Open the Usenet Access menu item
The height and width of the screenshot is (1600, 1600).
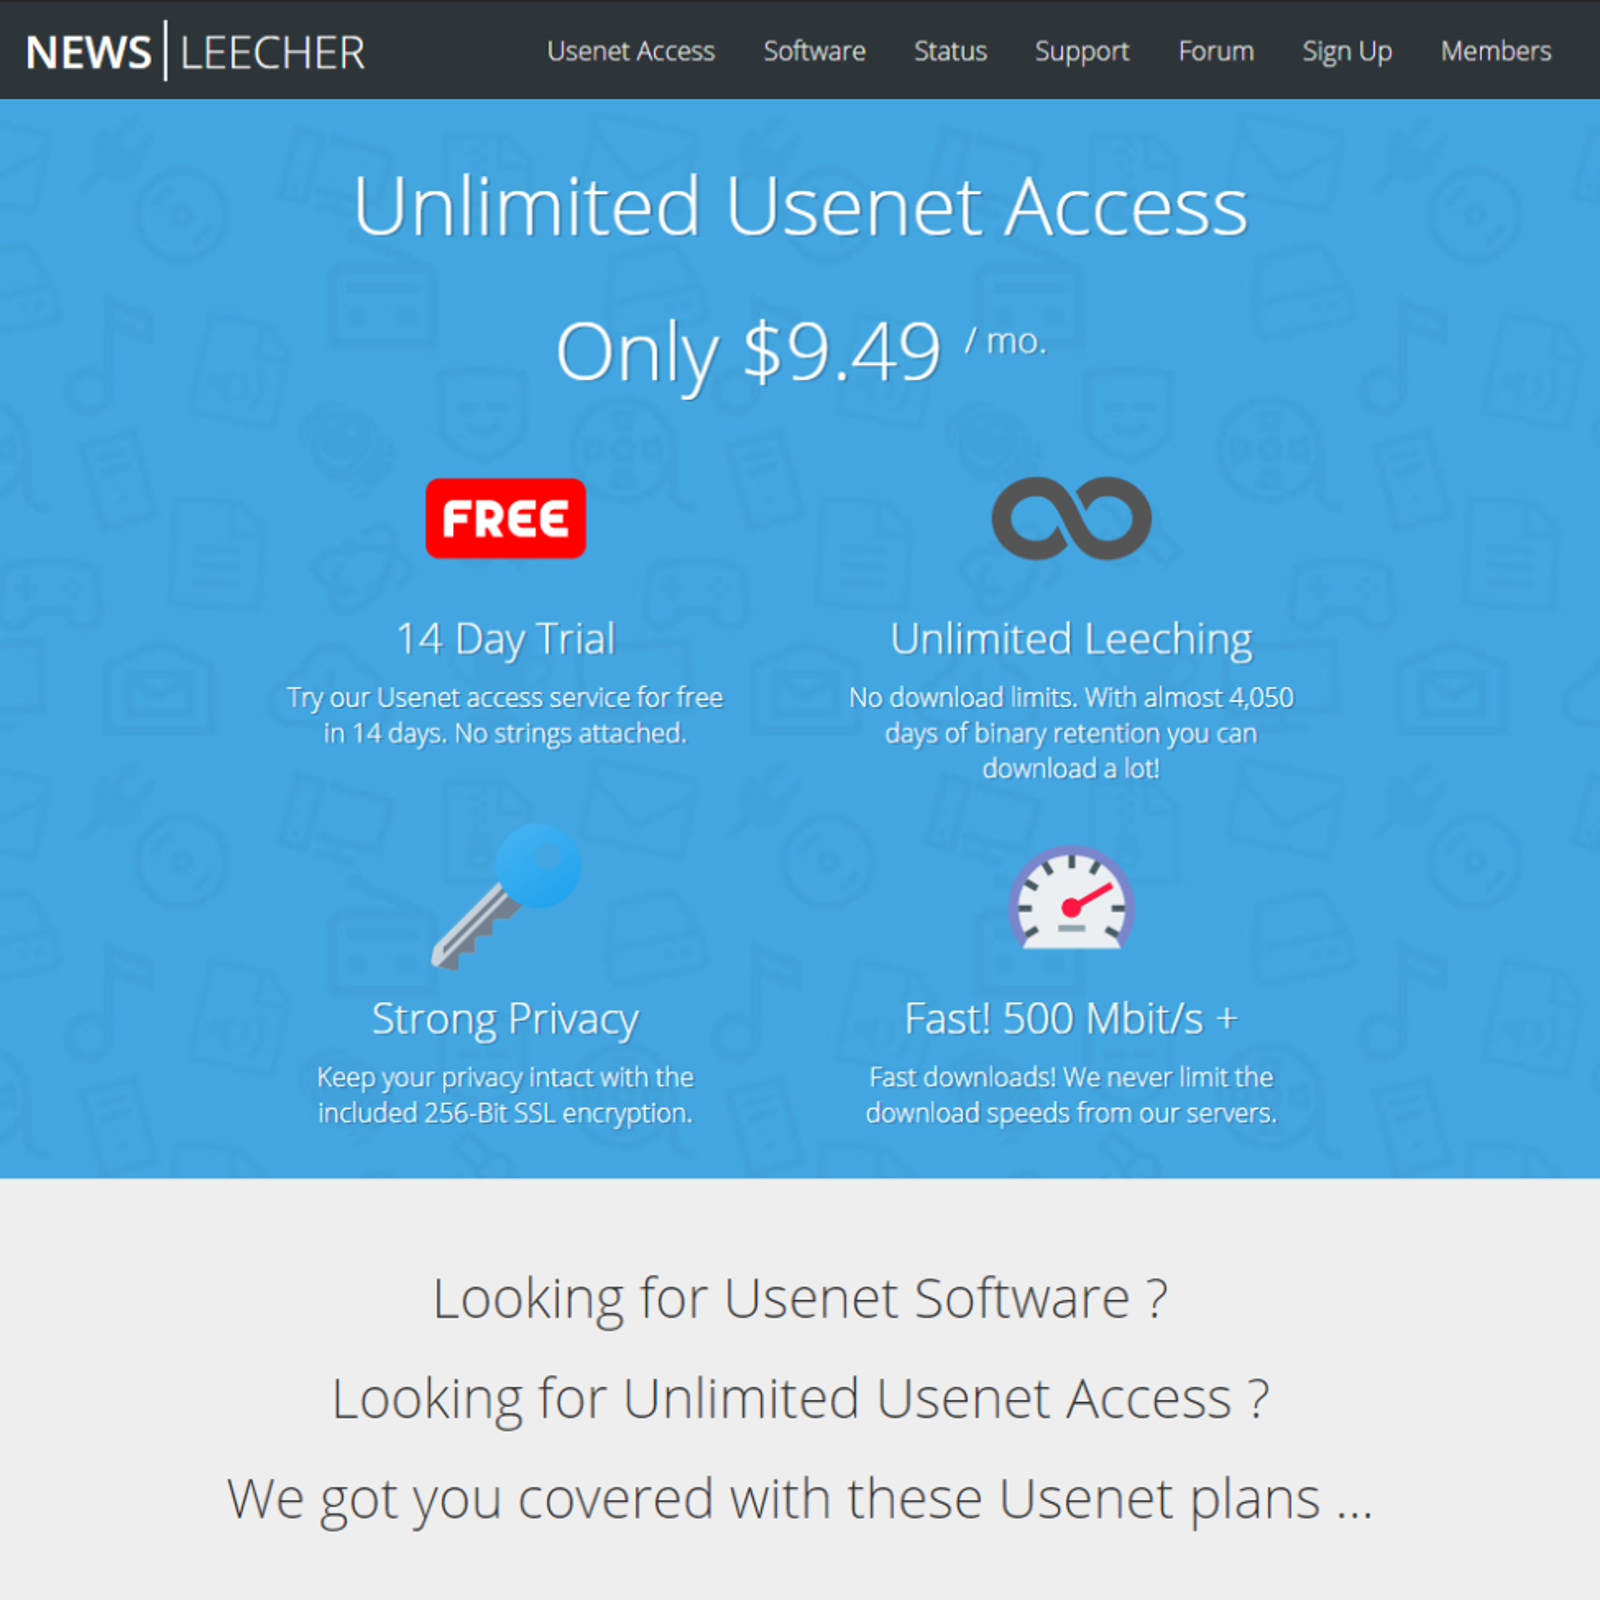[x=631, y=51]
